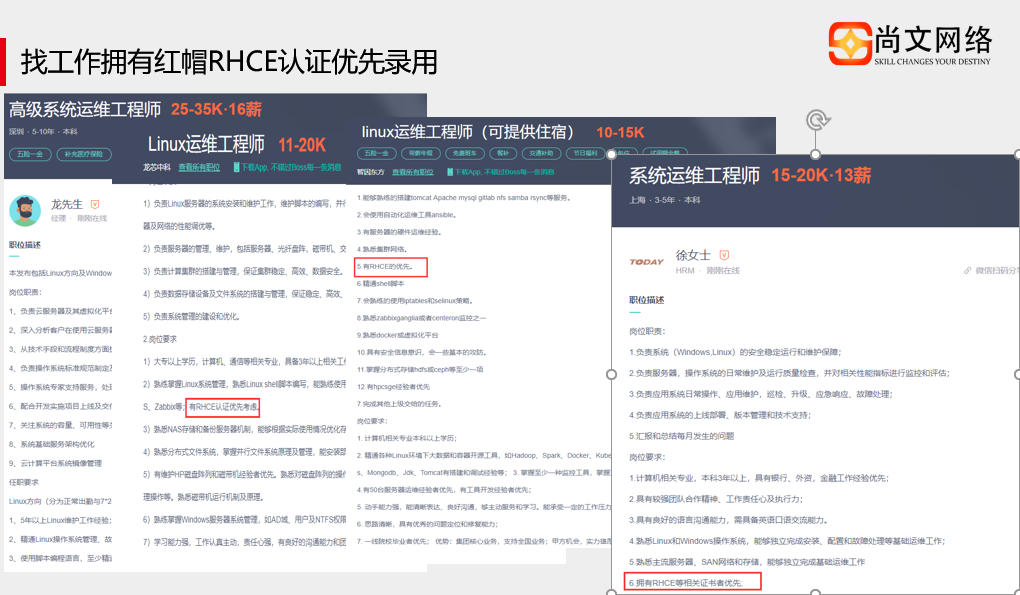Click 6.精通shell脚本 line

381,284
